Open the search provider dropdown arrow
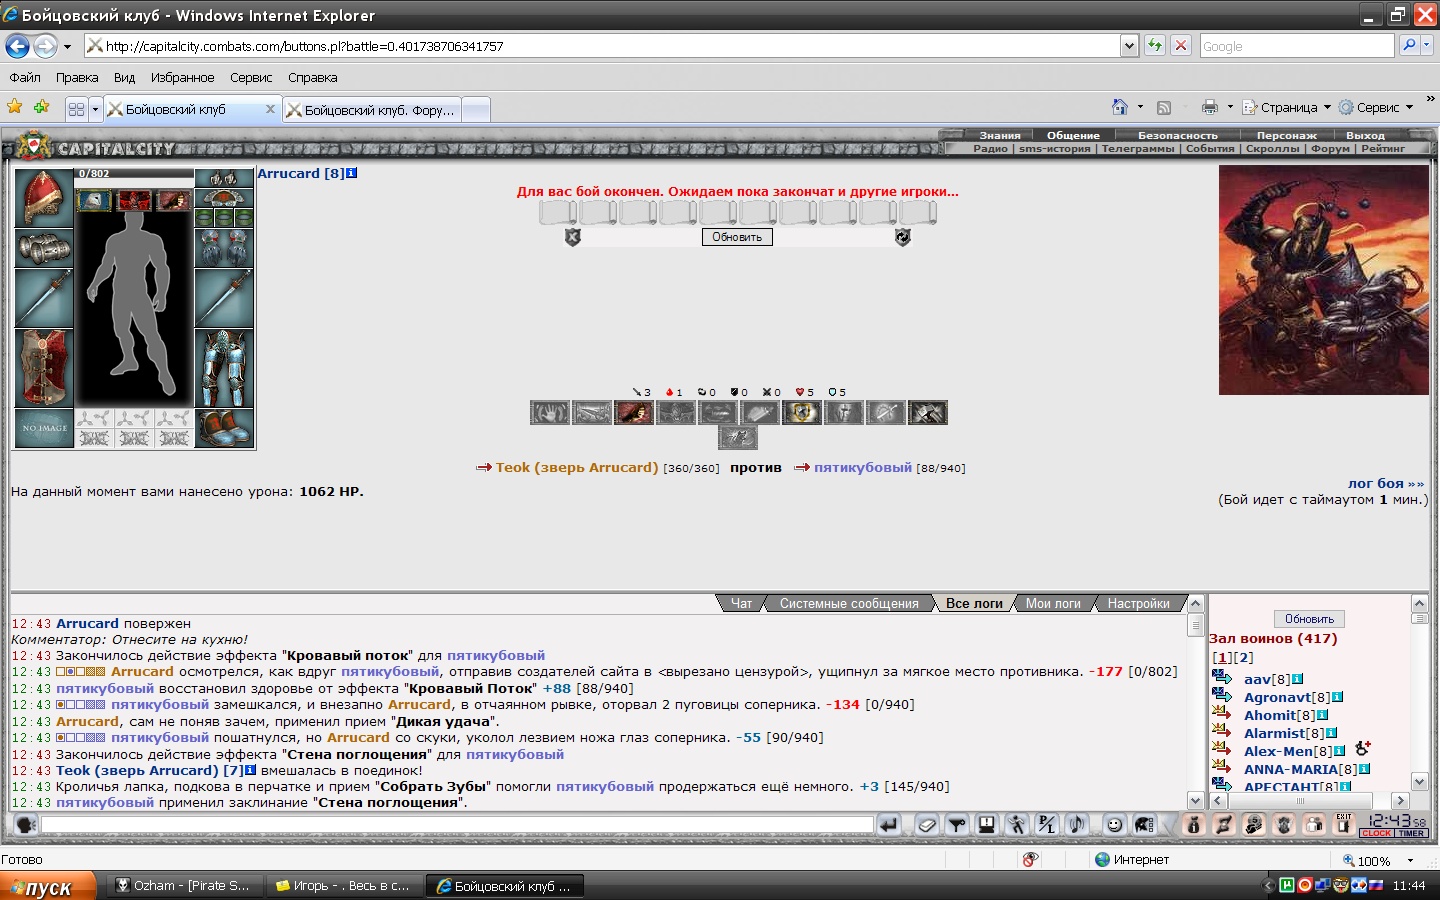1440x900 pixels. 1427,45
